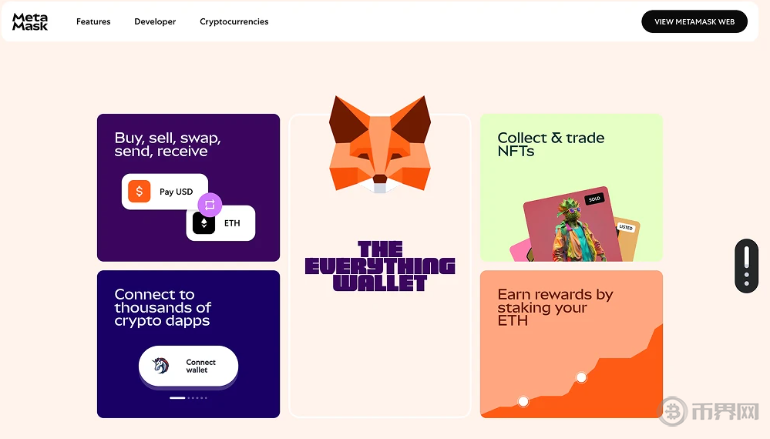Open the "Collect & trade NFTs" card heading
This screenshot has height=439, width=770.
(x=550, y=144)
